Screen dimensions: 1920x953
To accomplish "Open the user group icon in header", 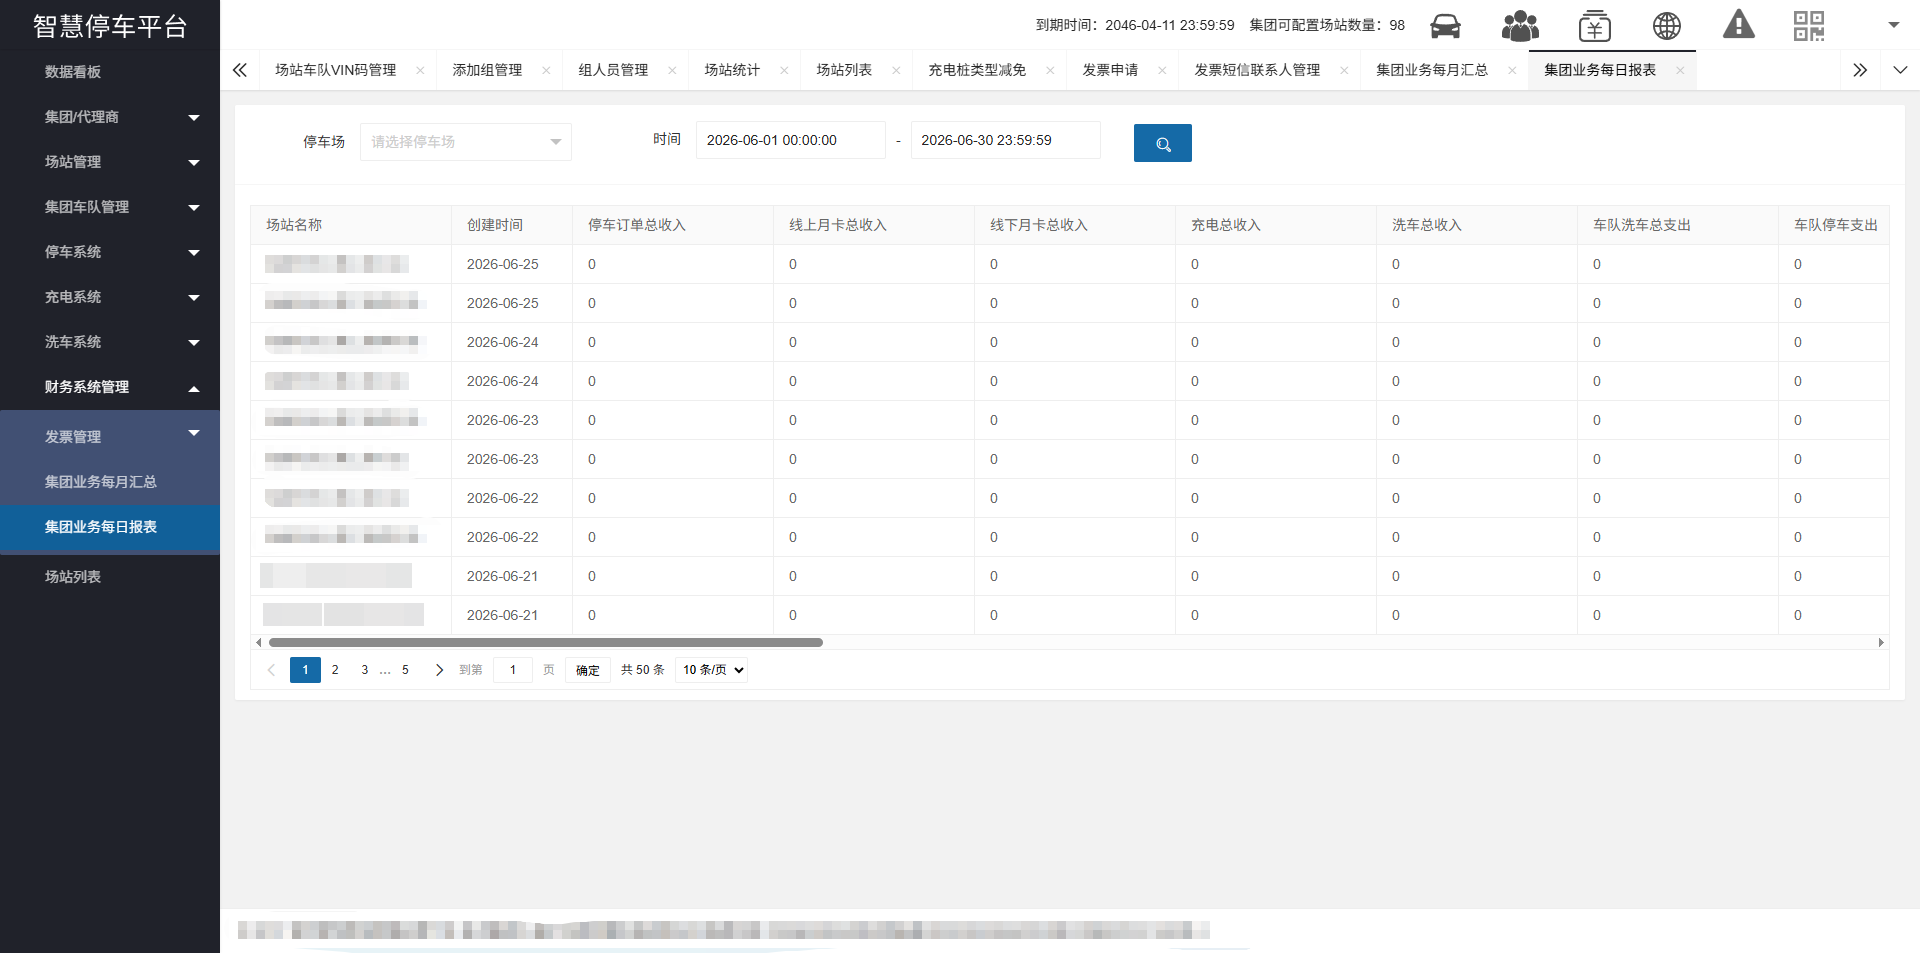I will pos(1520,26).
